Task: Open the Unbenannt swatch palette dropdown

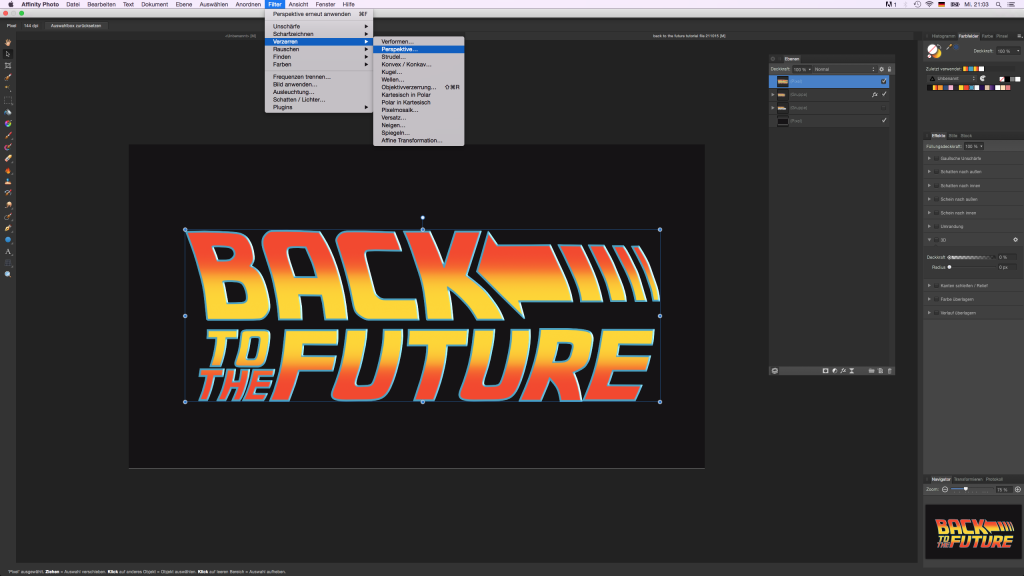Action: click(953, 78)
